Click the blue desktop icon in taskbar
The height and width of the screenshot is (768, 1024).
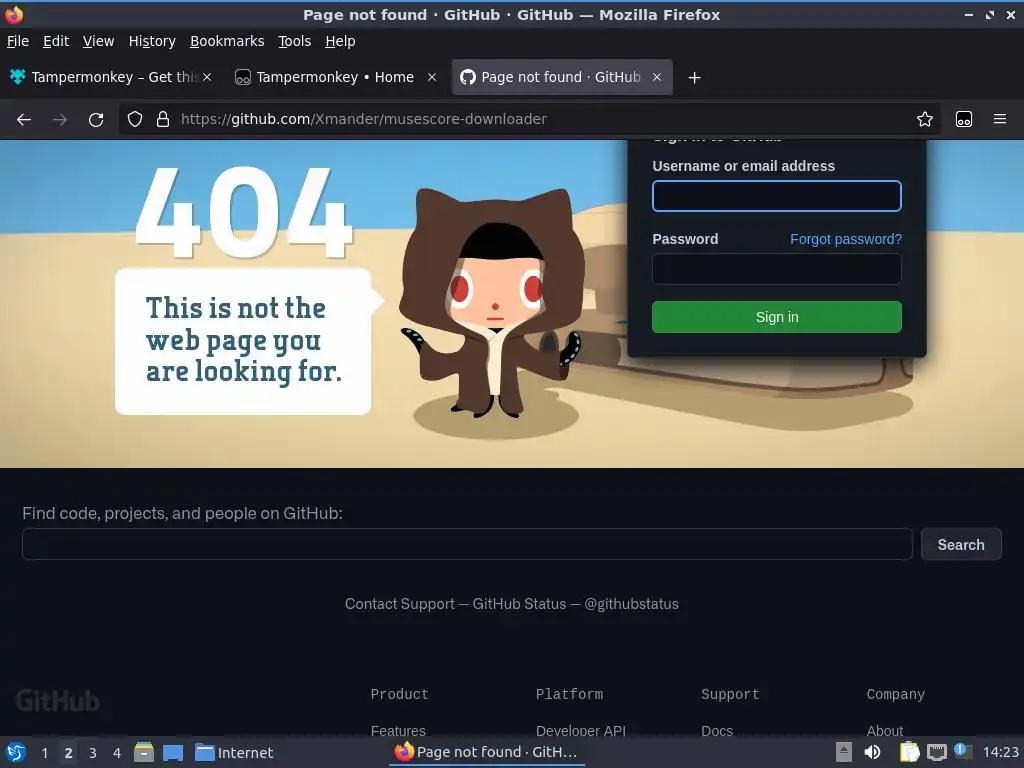[172, 753]
